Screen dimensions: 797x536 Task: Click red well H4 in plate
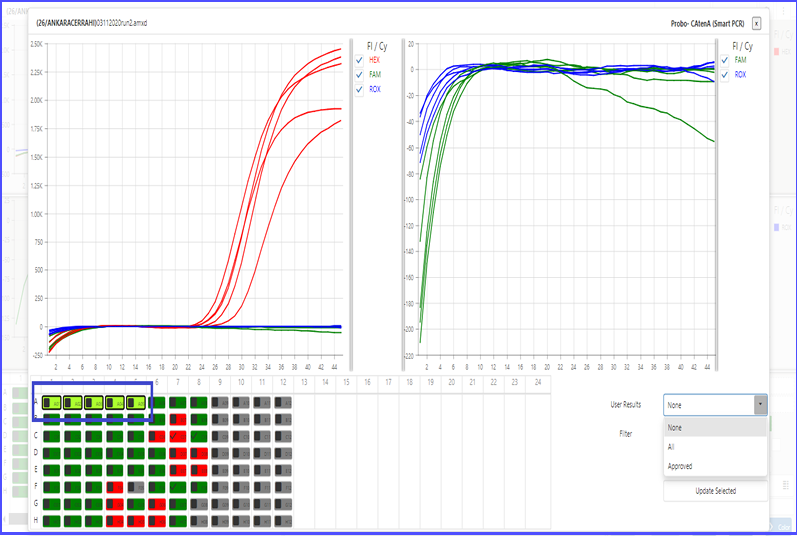click(x=115, y=521)
